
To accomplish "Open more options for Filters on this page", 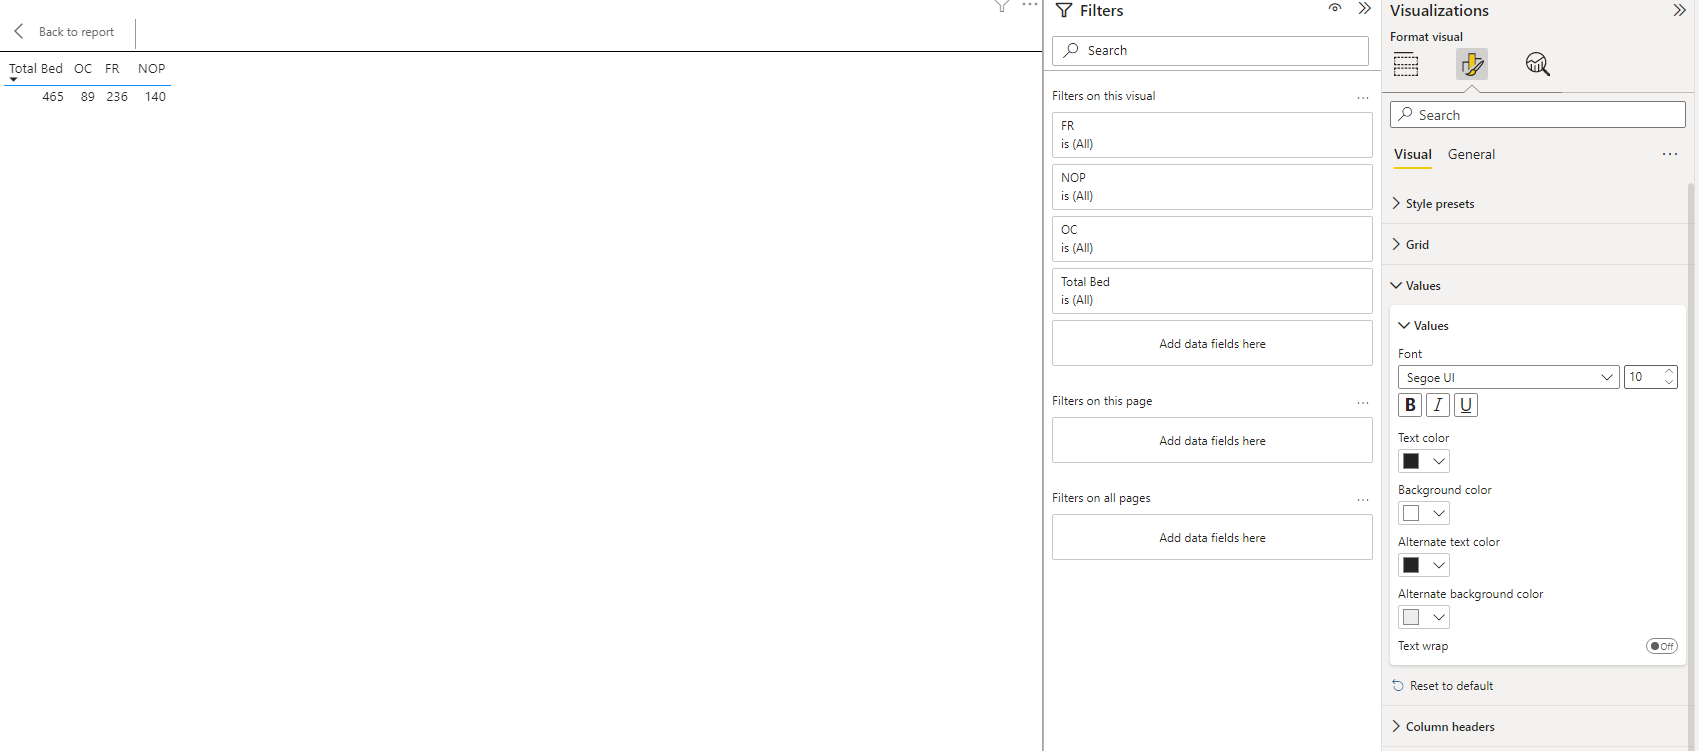I will pos(1363,403).
